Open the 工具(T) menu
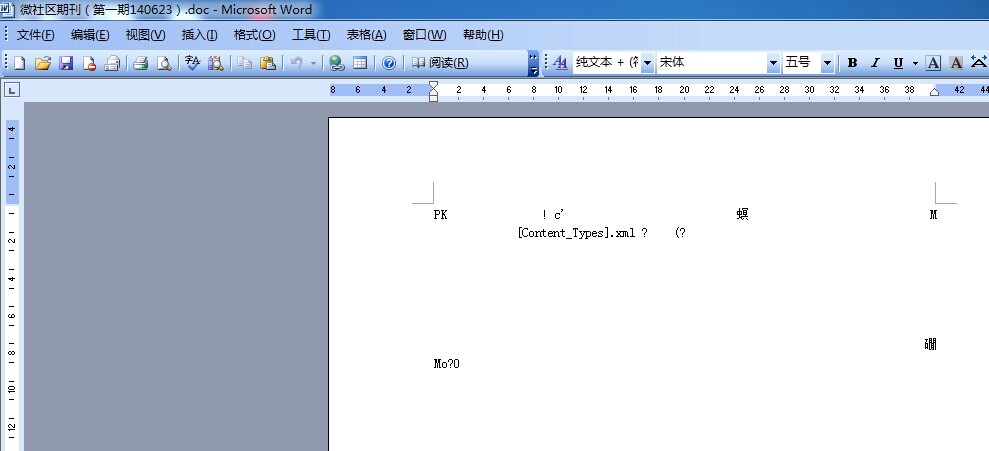 tap(310, 35)
